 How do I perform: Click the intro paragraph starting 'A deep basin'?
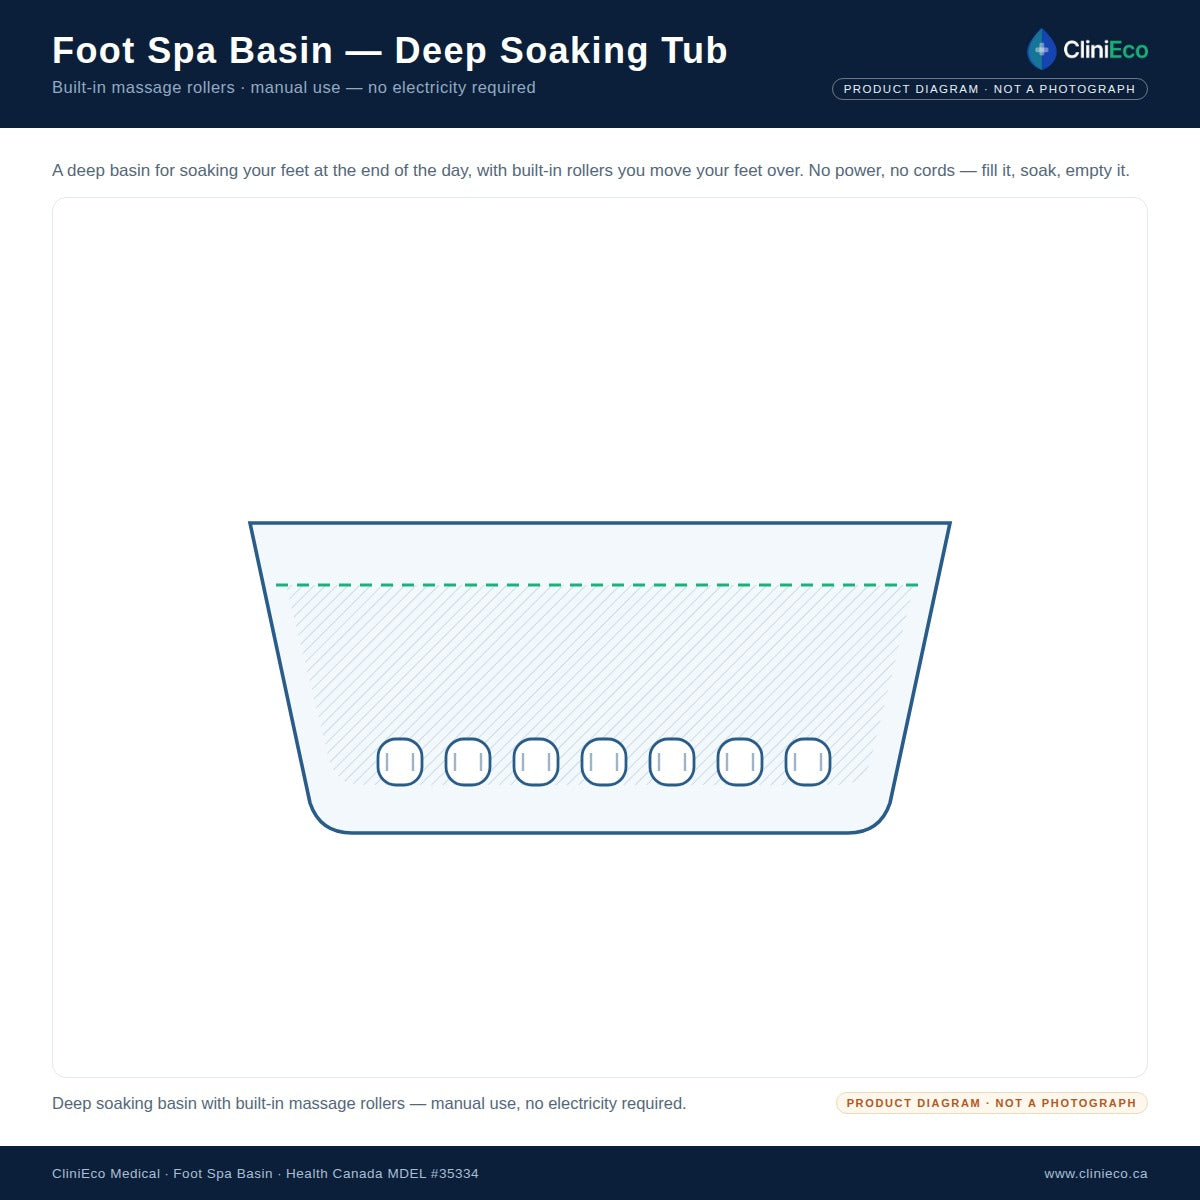pyautogui.click(x=591, y=170)
